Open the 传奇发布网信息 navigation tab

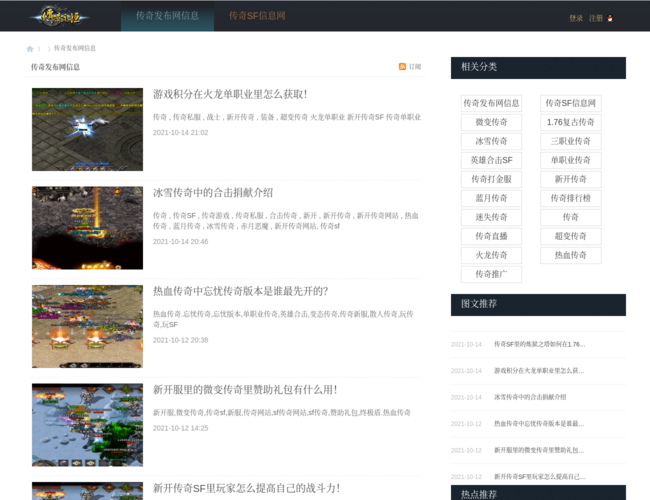160,16
